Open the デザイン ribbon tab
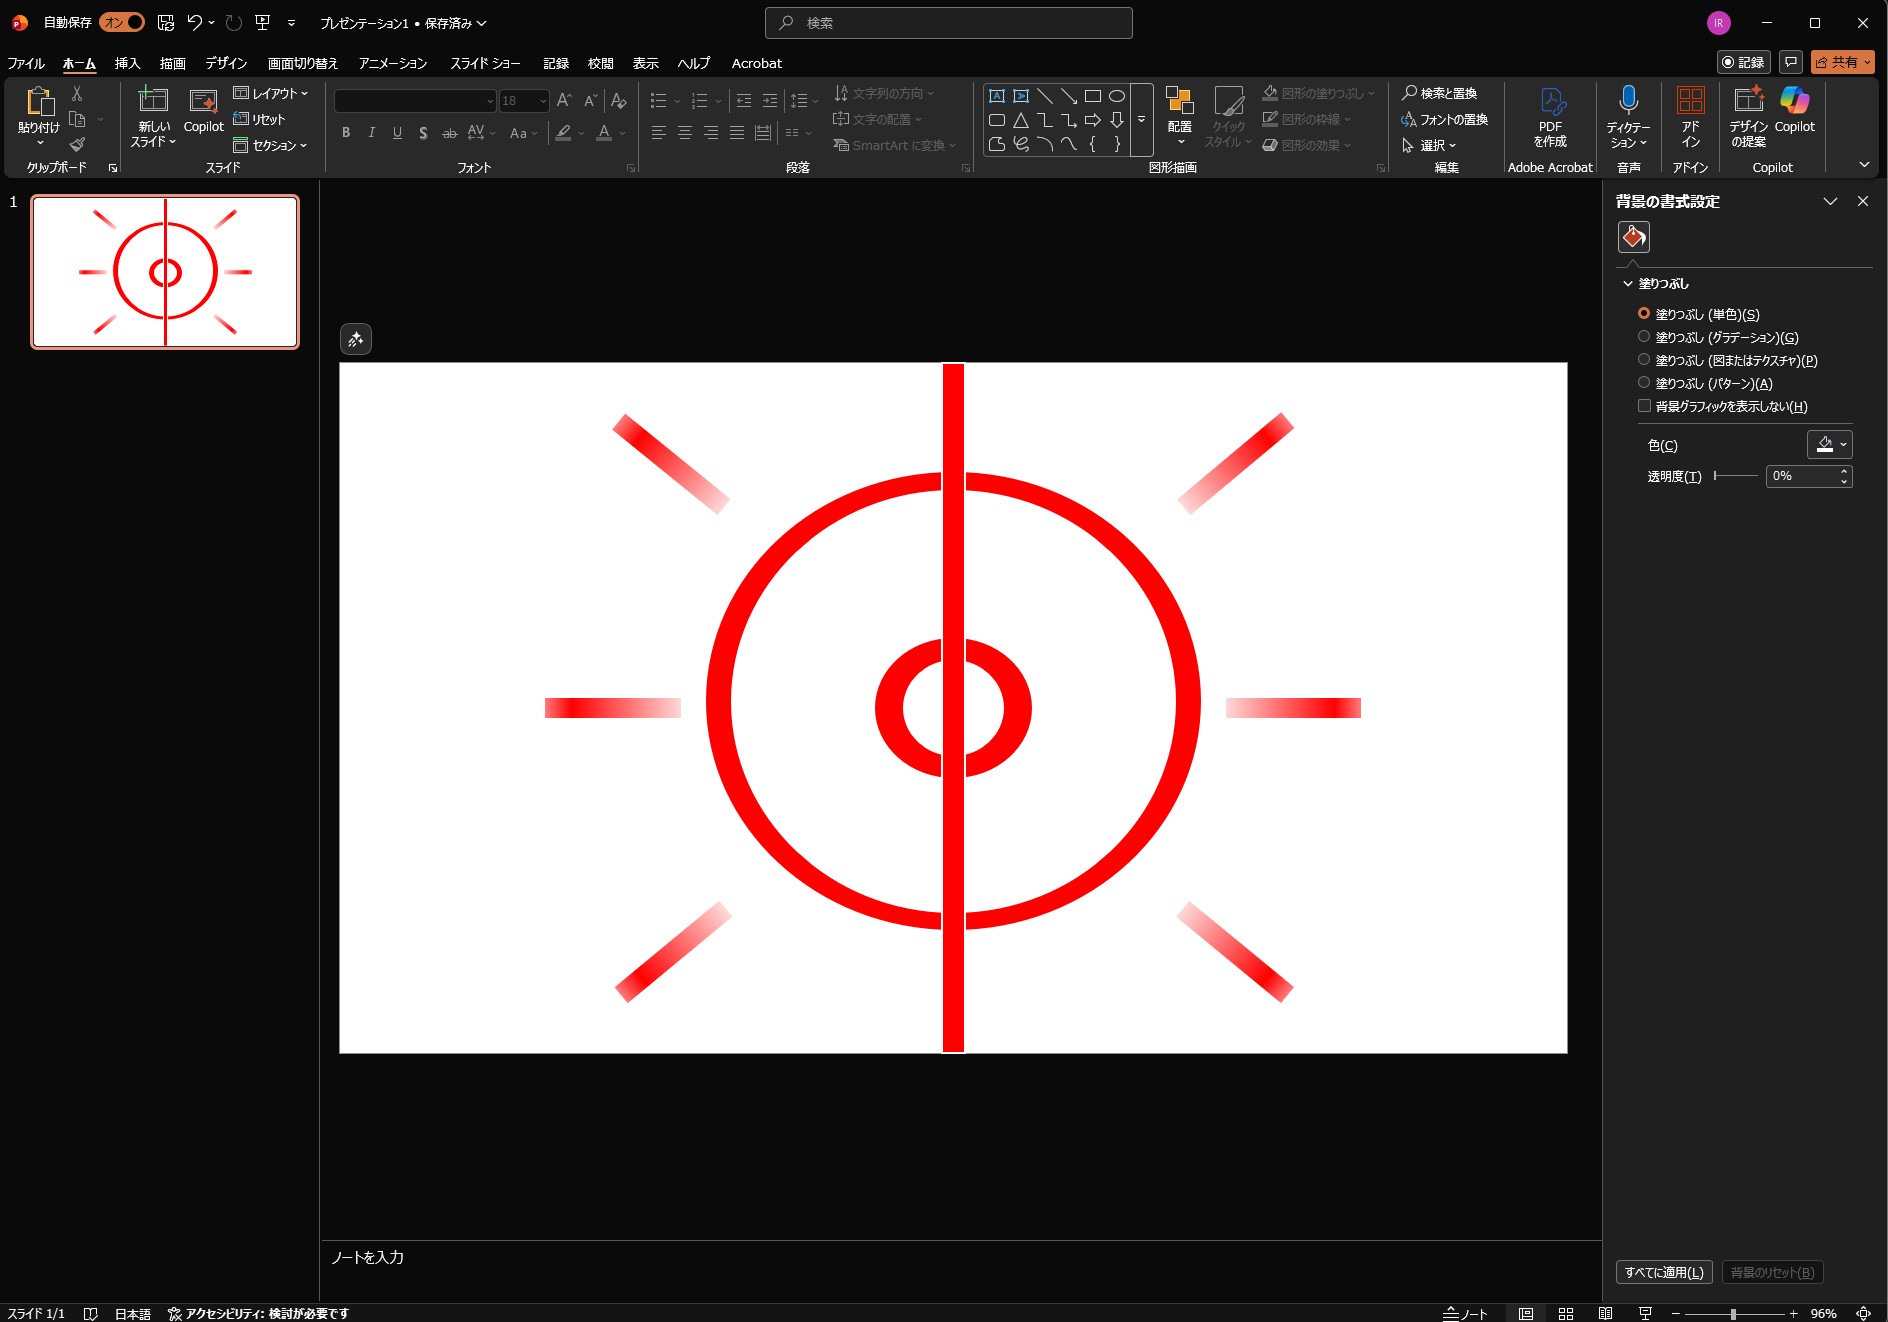1888x1322 pixels. pos(226,63)
